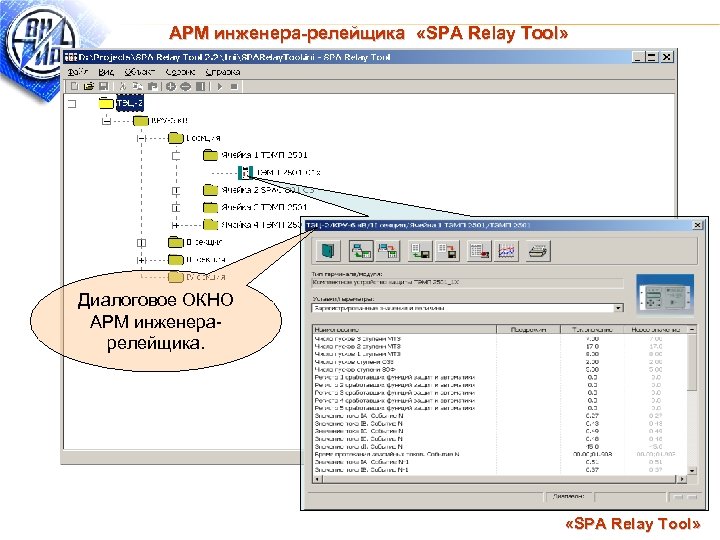Click the Cut scissors toolbar icon
Screen dimensions: 720x540
point(122,86)
